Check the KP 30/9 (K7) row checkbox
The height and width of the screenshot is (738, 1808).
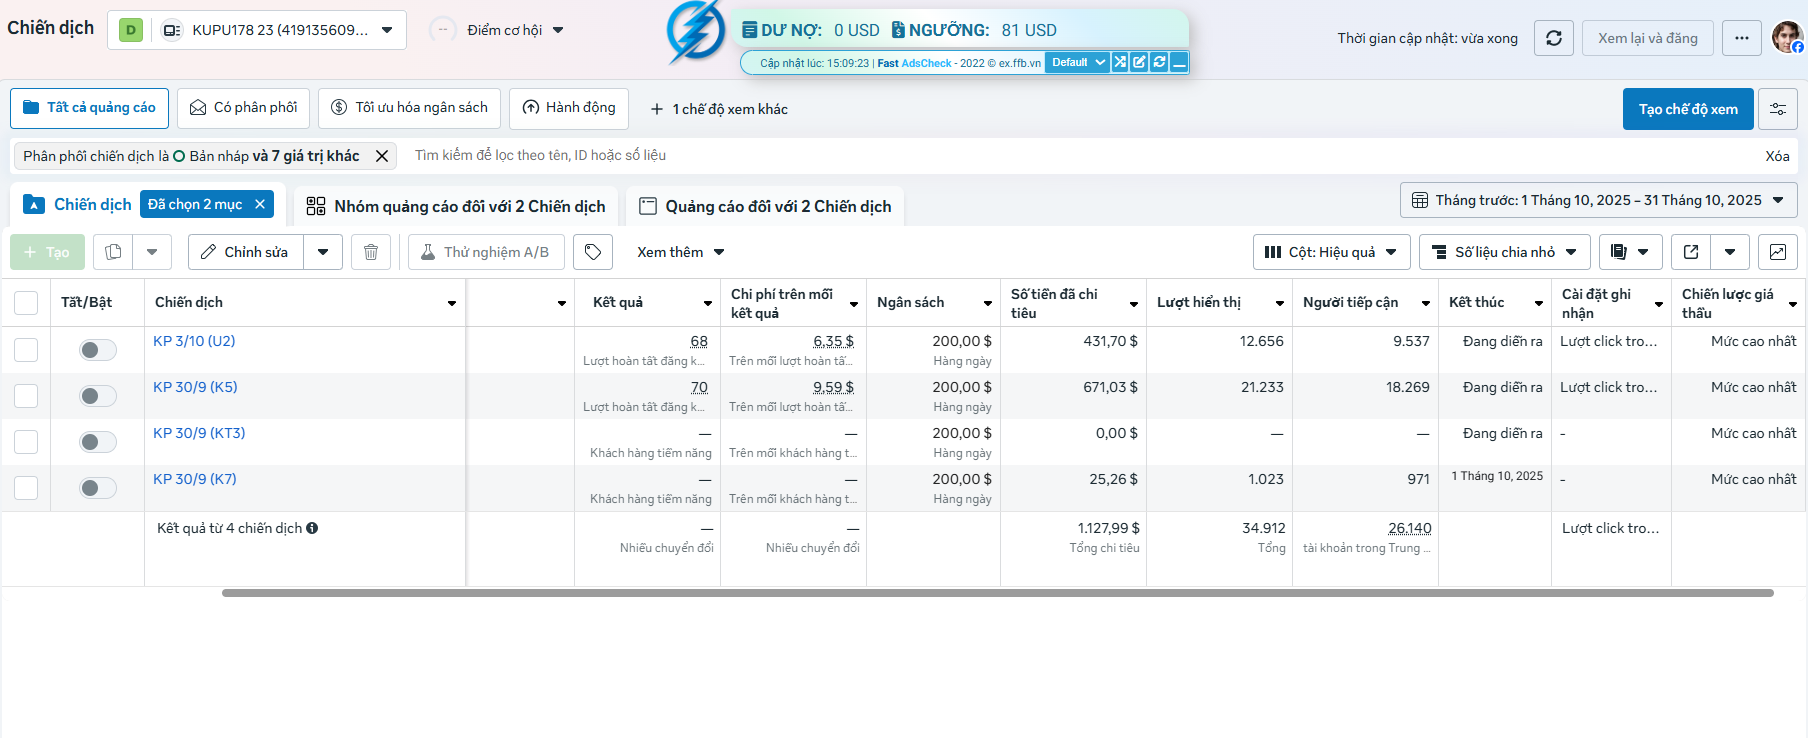click(26, 488)
